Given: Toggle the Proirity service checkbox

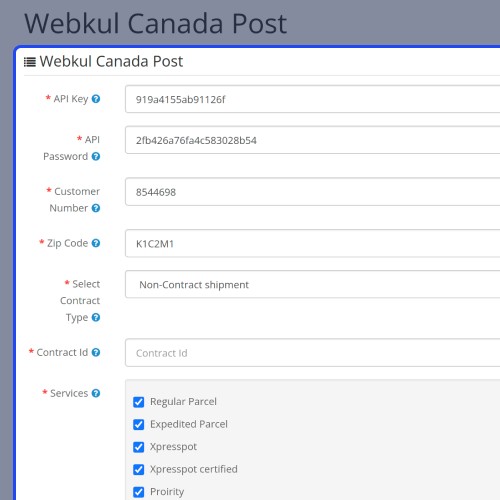Looking at the screenshot, I should [139, 492].
